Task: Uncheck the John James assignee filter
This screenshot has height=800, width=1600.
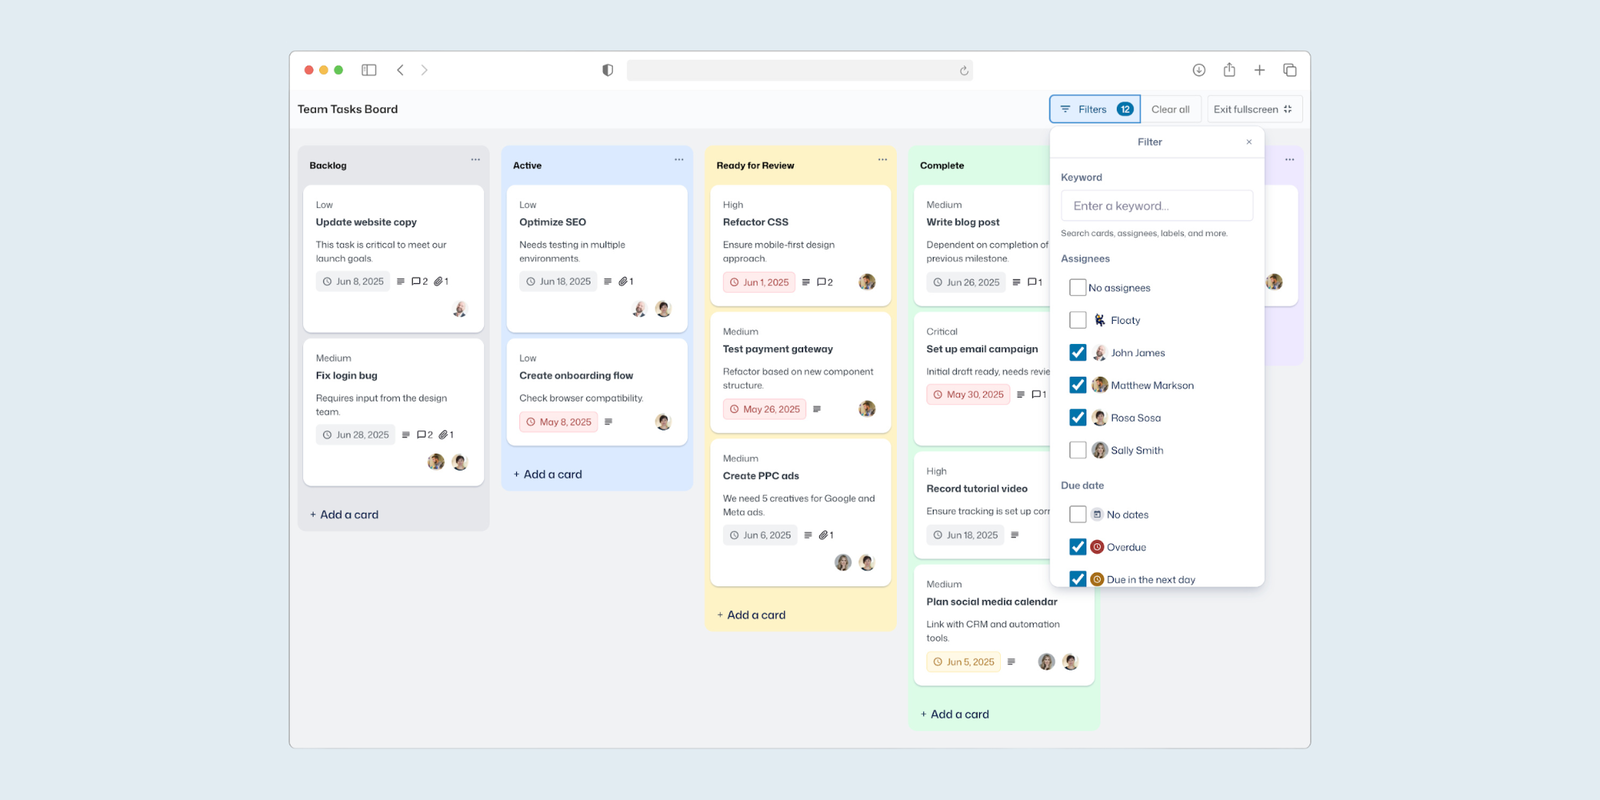Action: point(1078,353)
